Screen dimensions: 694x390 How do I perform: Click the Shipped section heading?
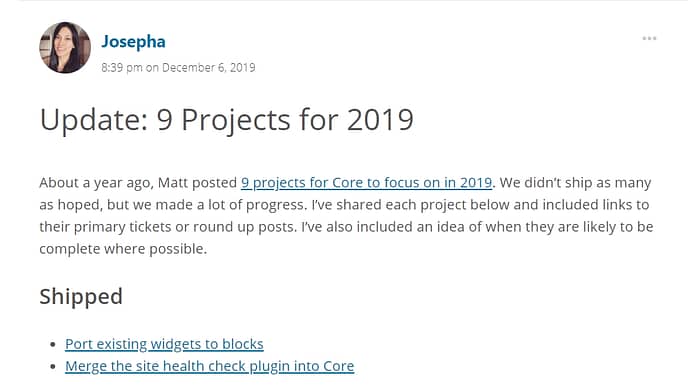point(81,297)
